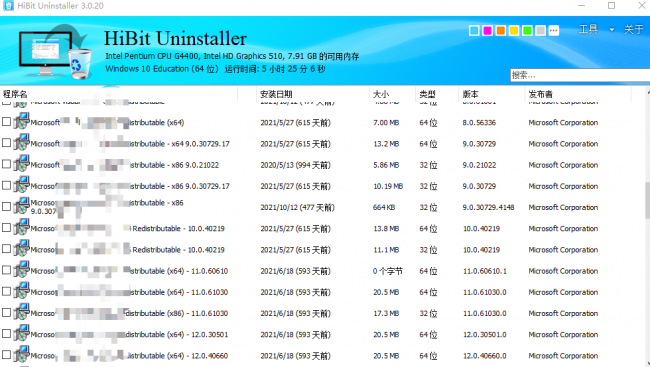This screenshot has width=650, height=367.
Task: Check the box for version 8.0.56336 entry
Action: pyautogui.click(x=6, y=122)
